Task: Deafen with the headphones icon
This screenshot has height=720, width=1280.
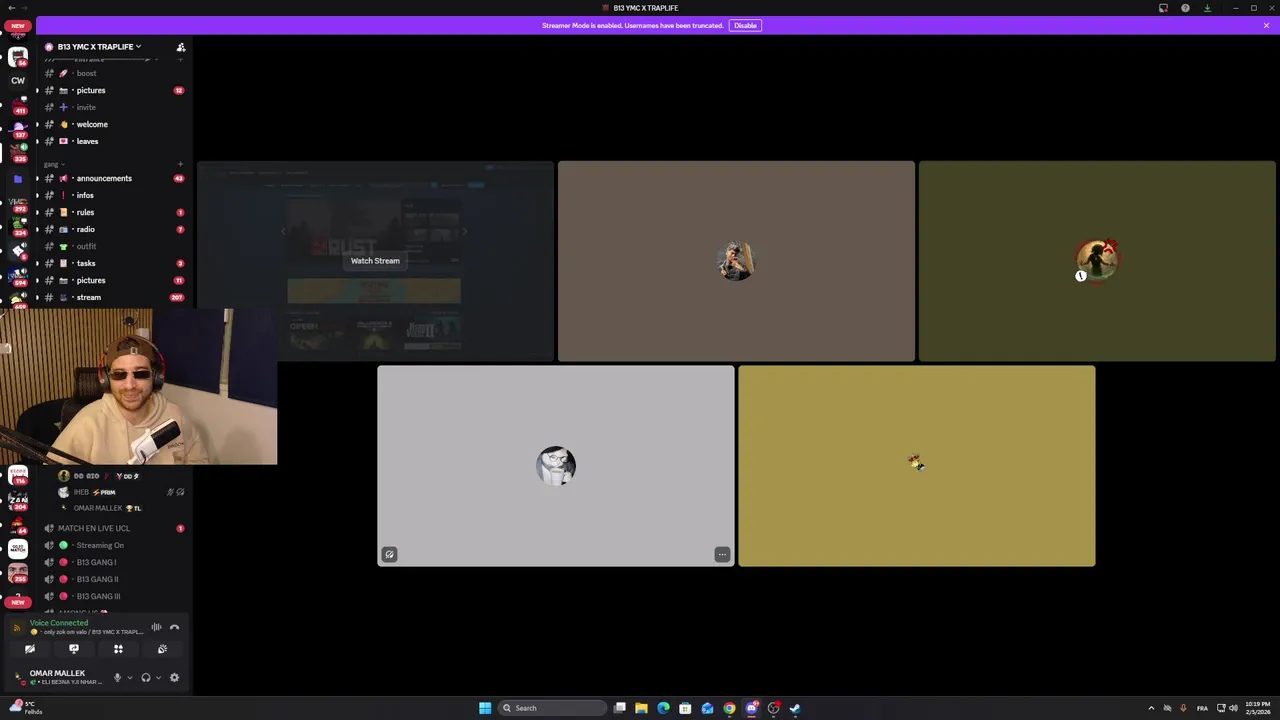Action: [x=145, y=678]
